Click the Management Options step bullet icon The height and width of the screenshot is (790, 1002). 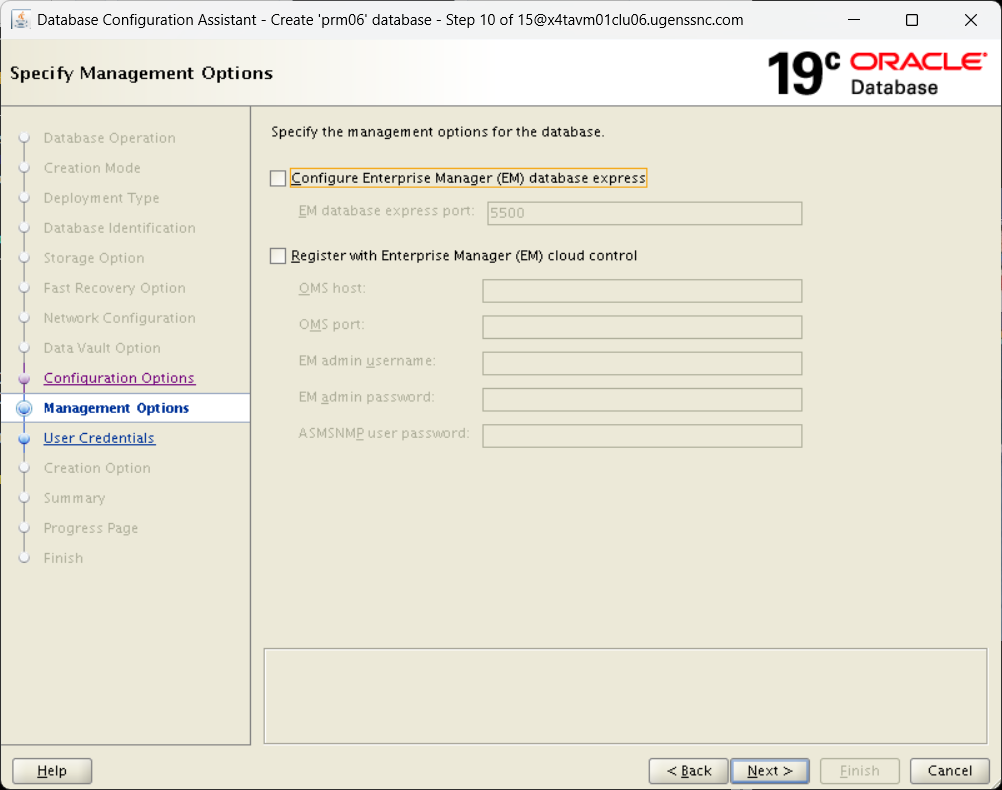coord(24,408)
